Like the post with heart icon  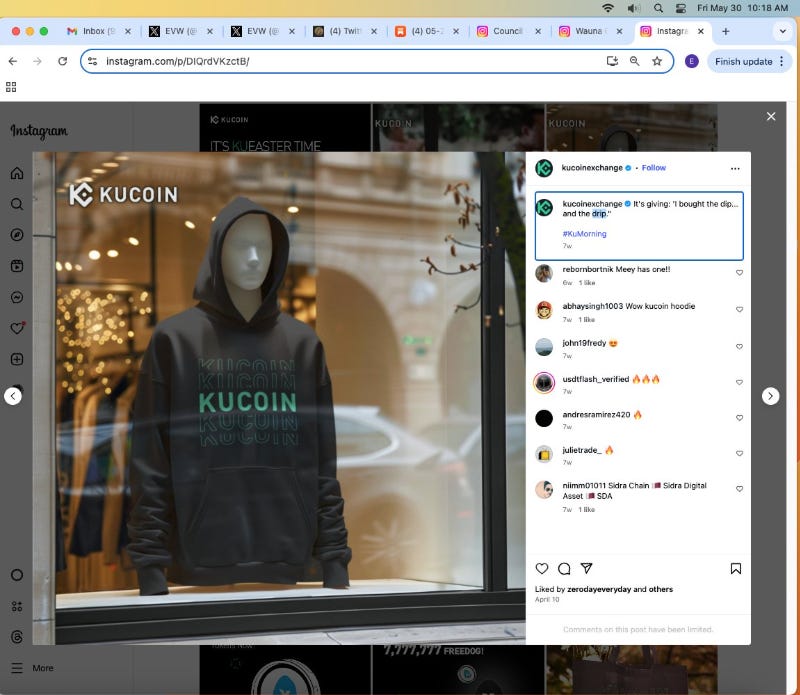(x=542, y=568)
